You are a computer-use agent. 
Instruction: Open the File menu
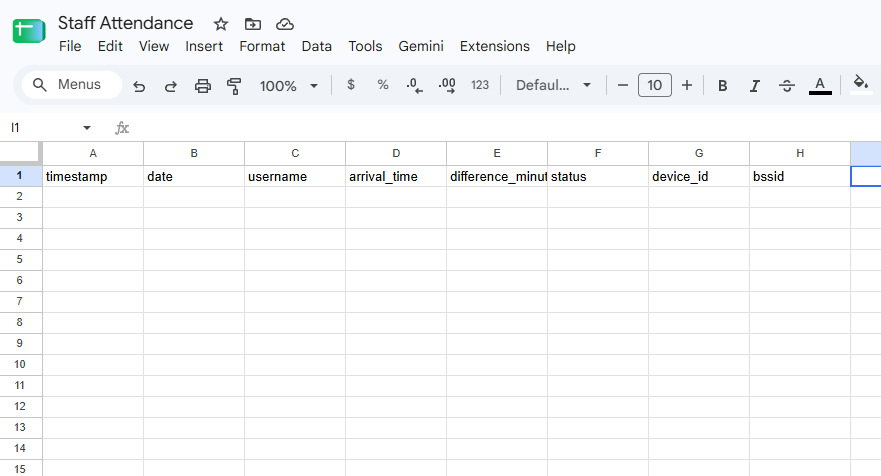(x=70, y=46)
